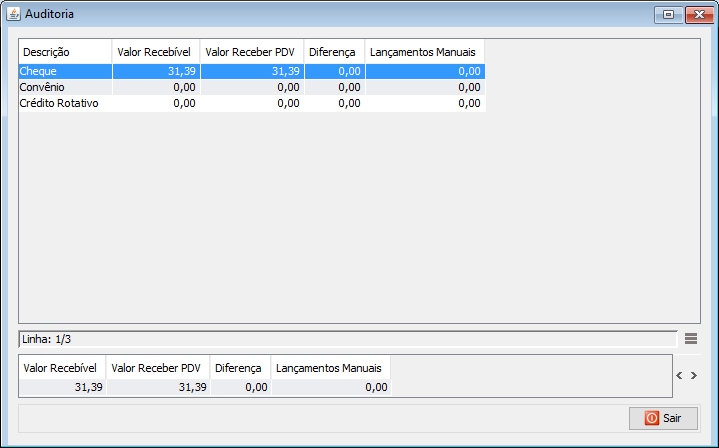The image size is (719, 448).
Task: Click the Java icon in title bar
Action: (x=13, y=15)
